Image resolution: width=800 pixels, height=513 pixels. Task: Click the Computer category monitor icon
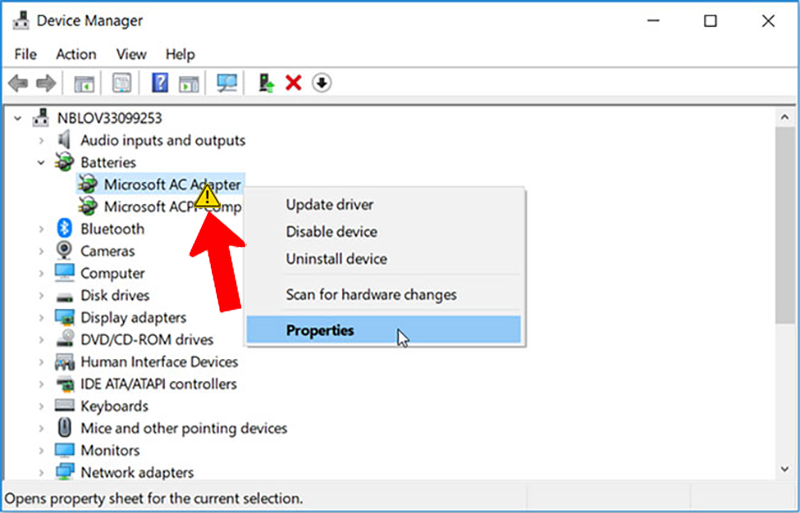click(x=64, y=273)
